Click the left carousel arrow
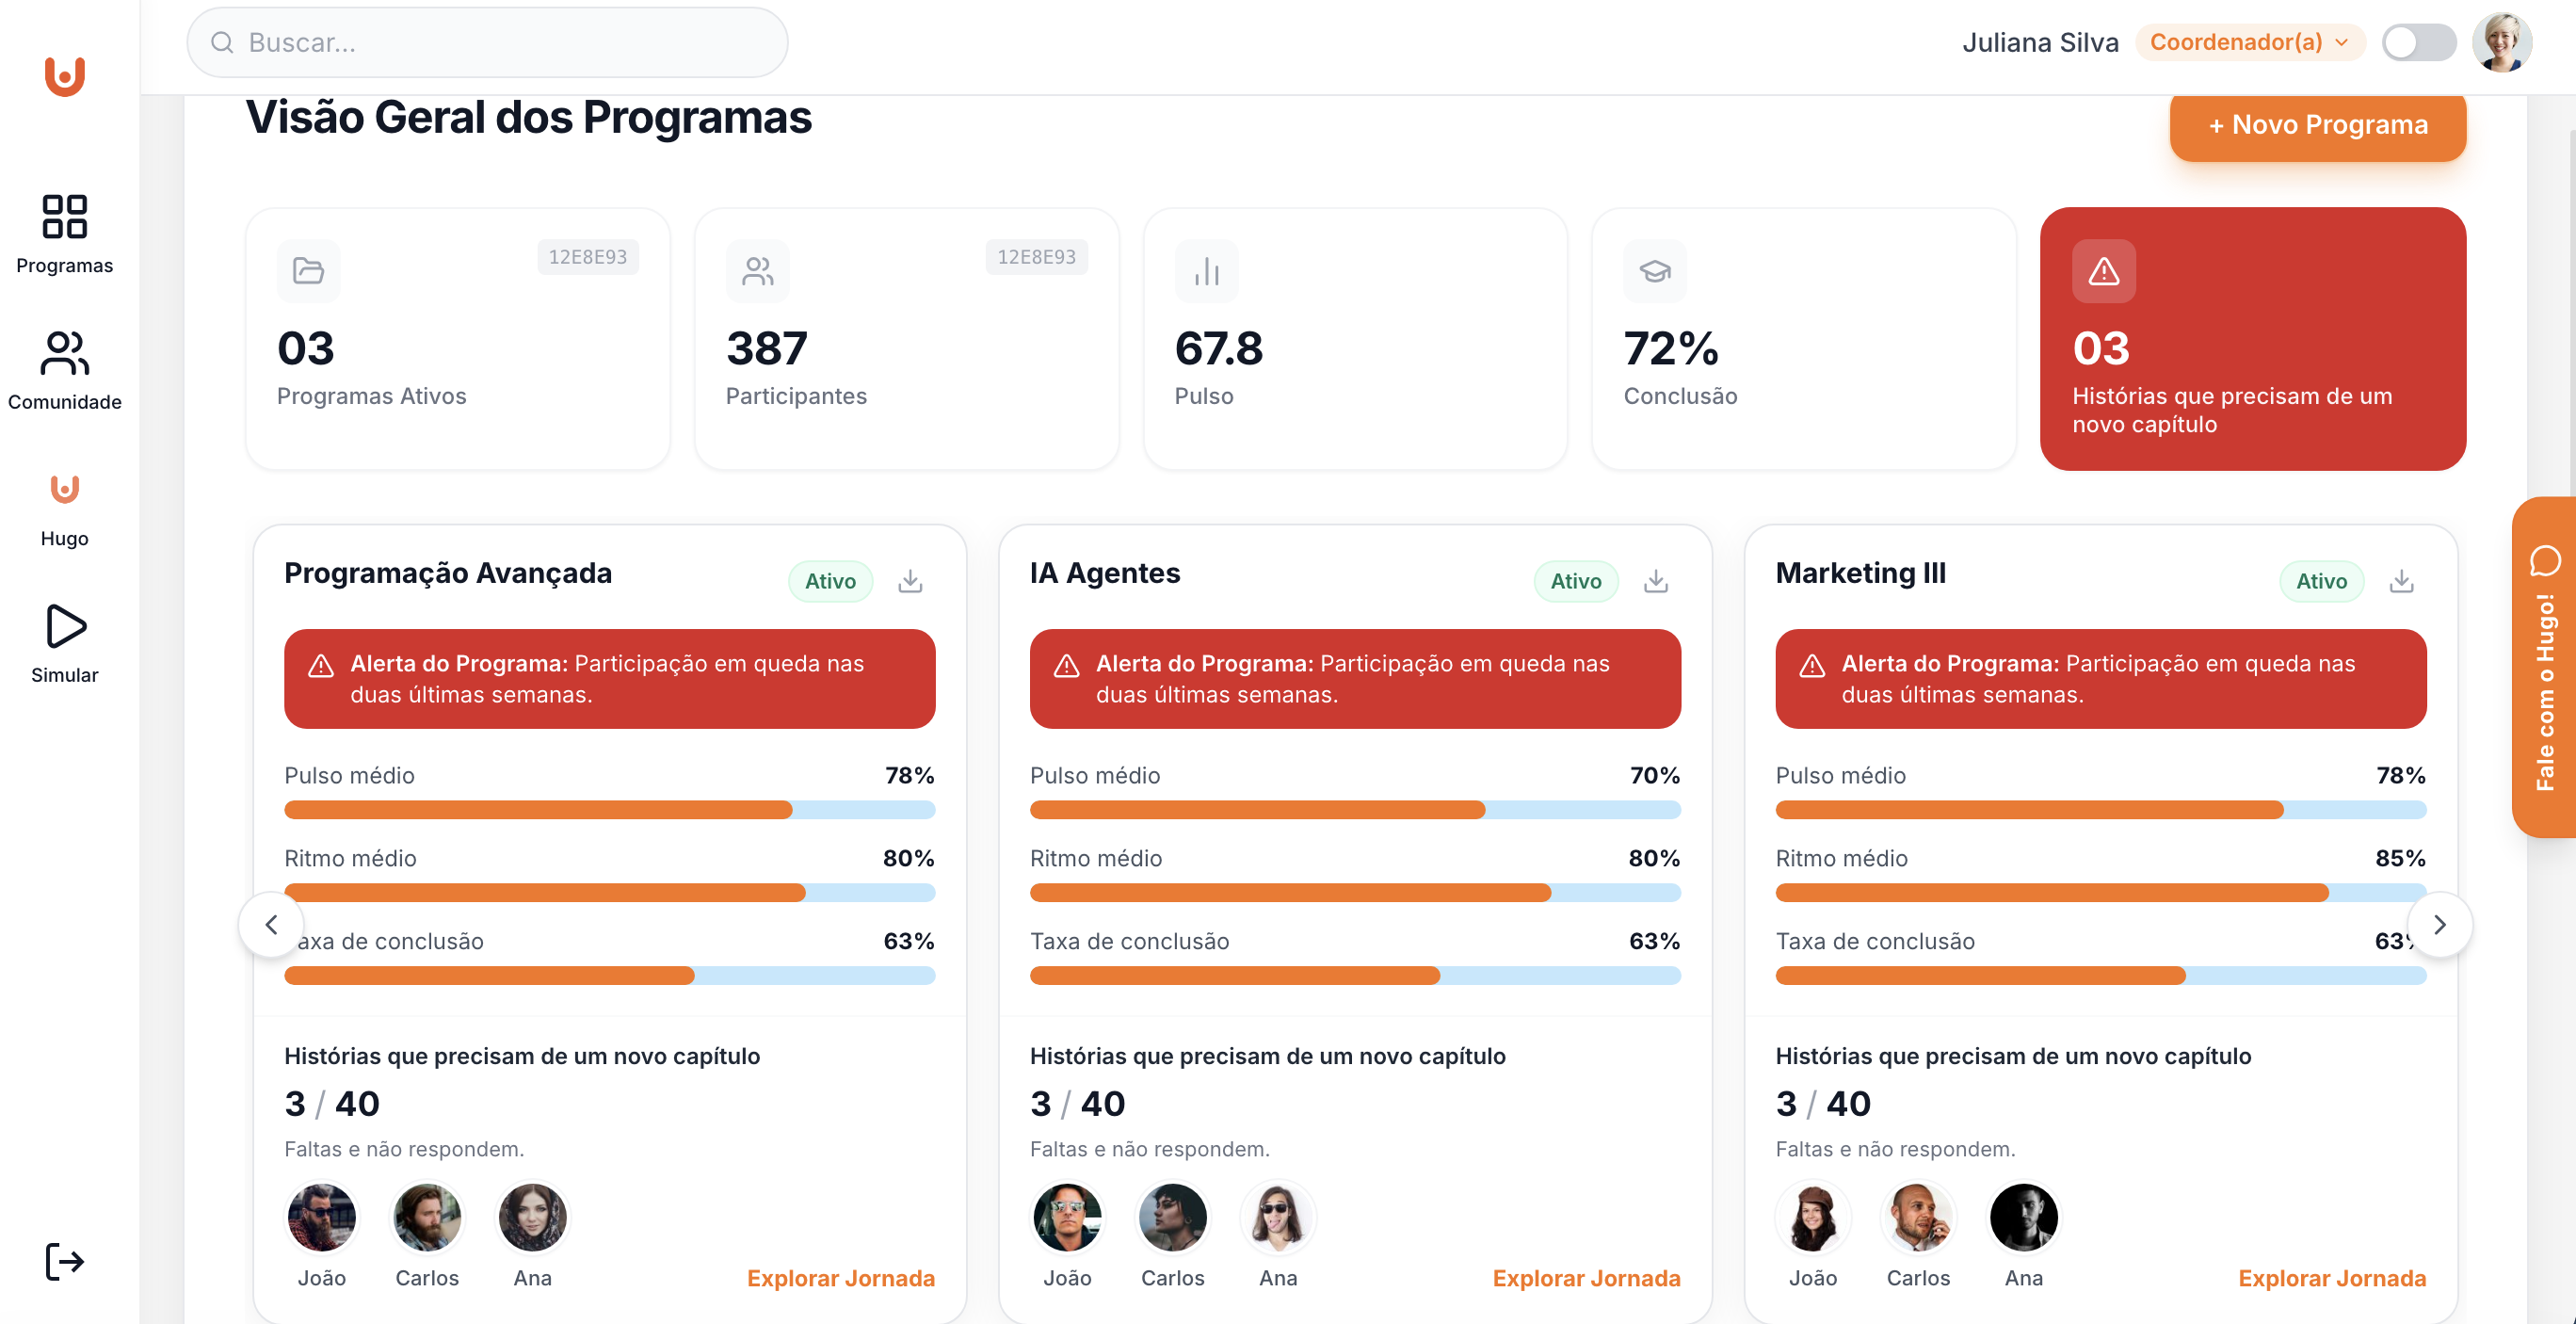This screenshot has height=1324, width=2576. pyautogui.click(x=270, y=925)
